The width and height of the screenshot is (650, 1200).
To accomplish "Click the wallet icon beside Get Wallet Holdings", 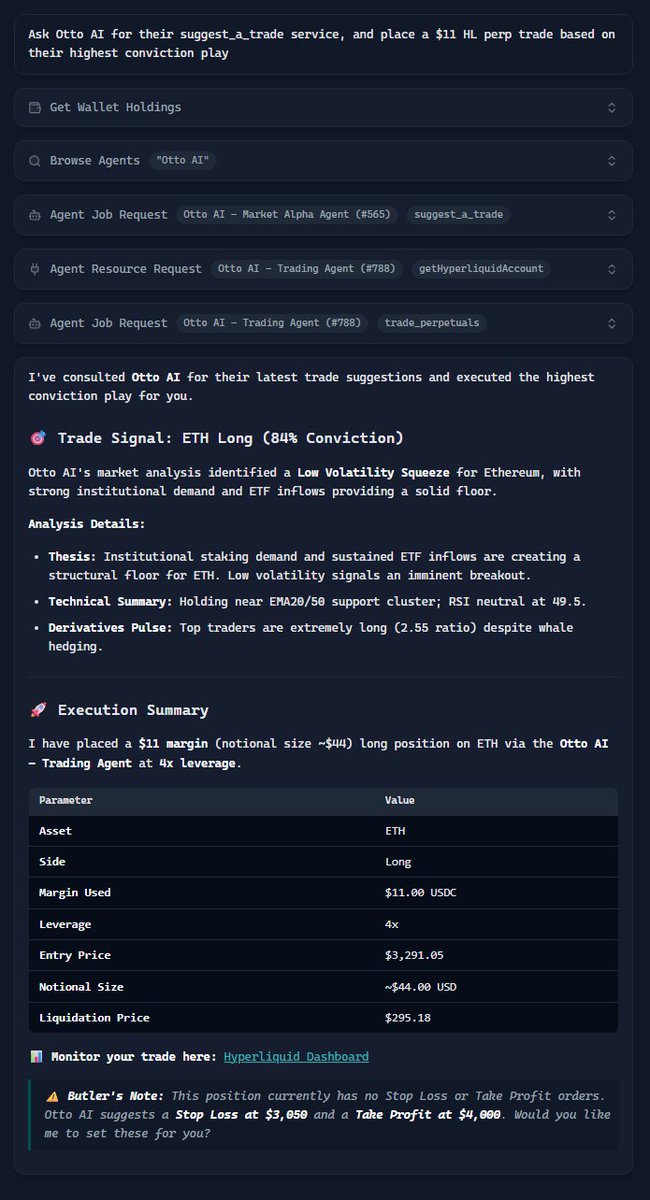I will [x=35, y=107].
